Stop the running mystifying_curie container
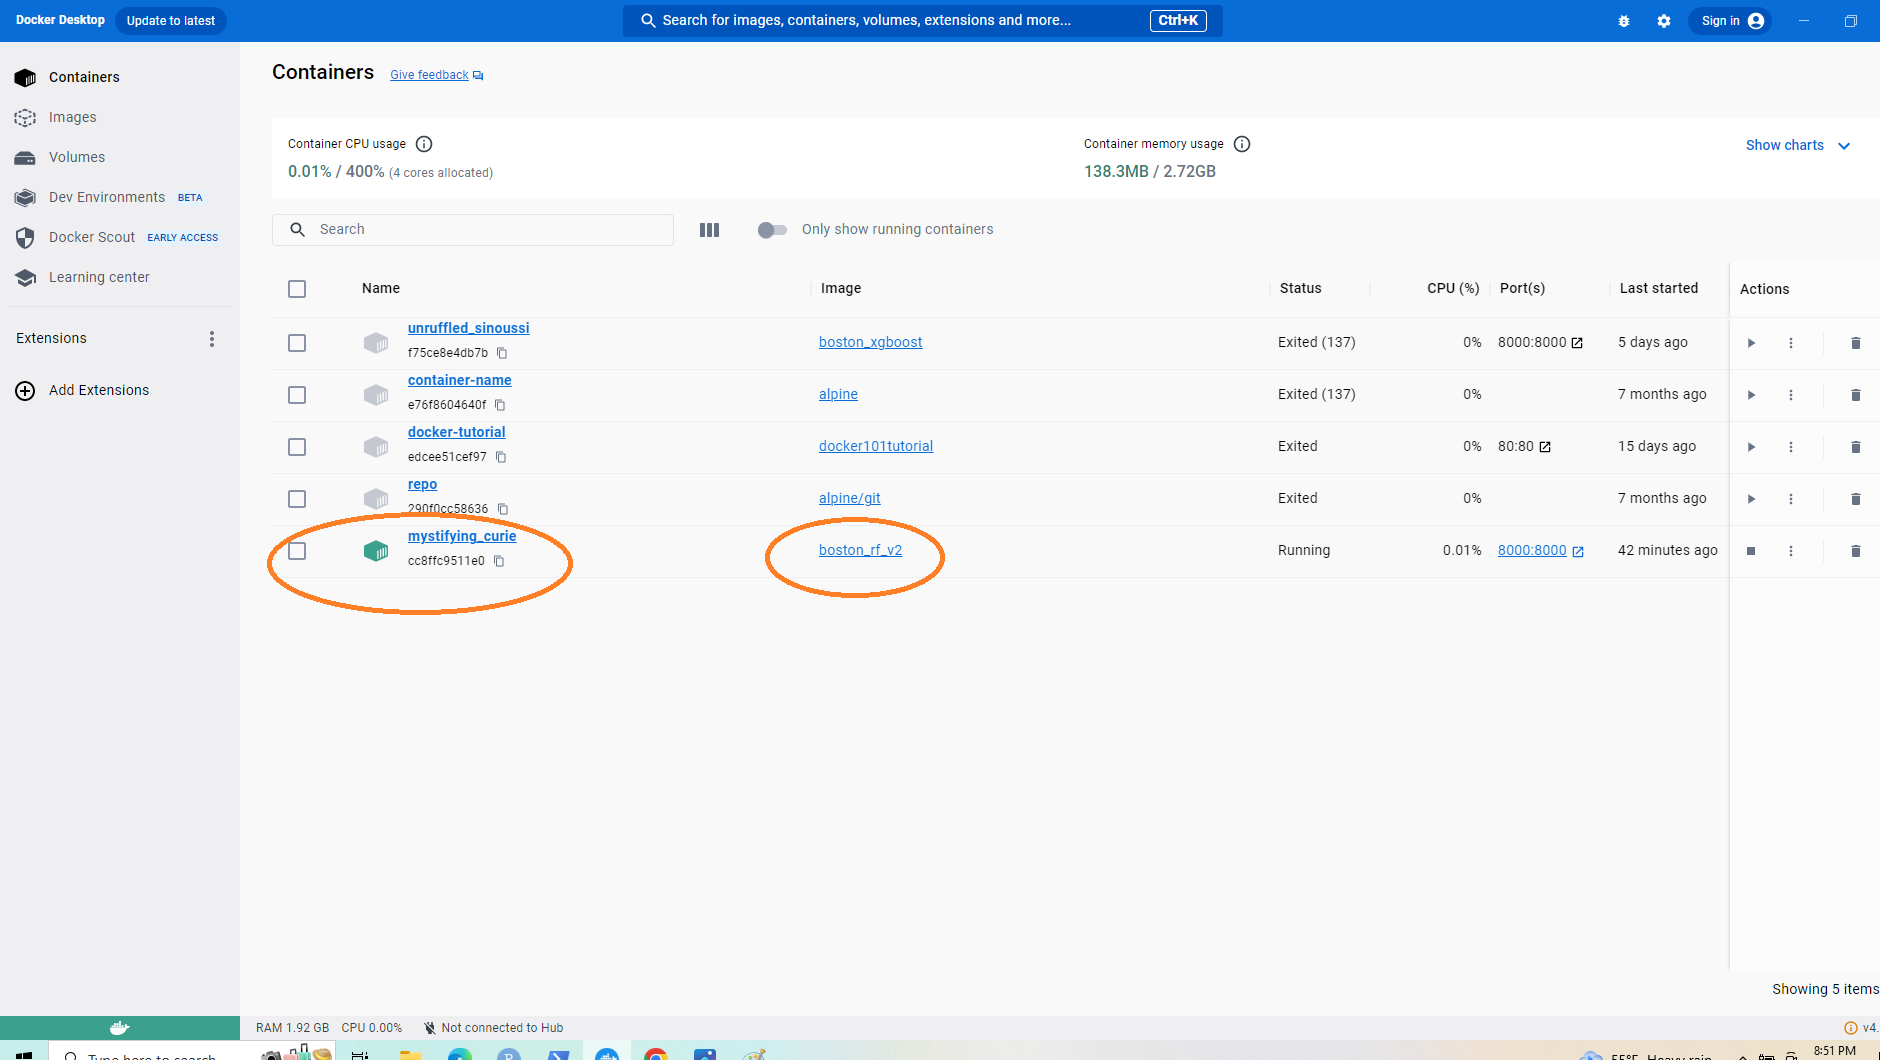Image resolution: width=1880 pixels, height=1060 pixels. pos(1751,551)
